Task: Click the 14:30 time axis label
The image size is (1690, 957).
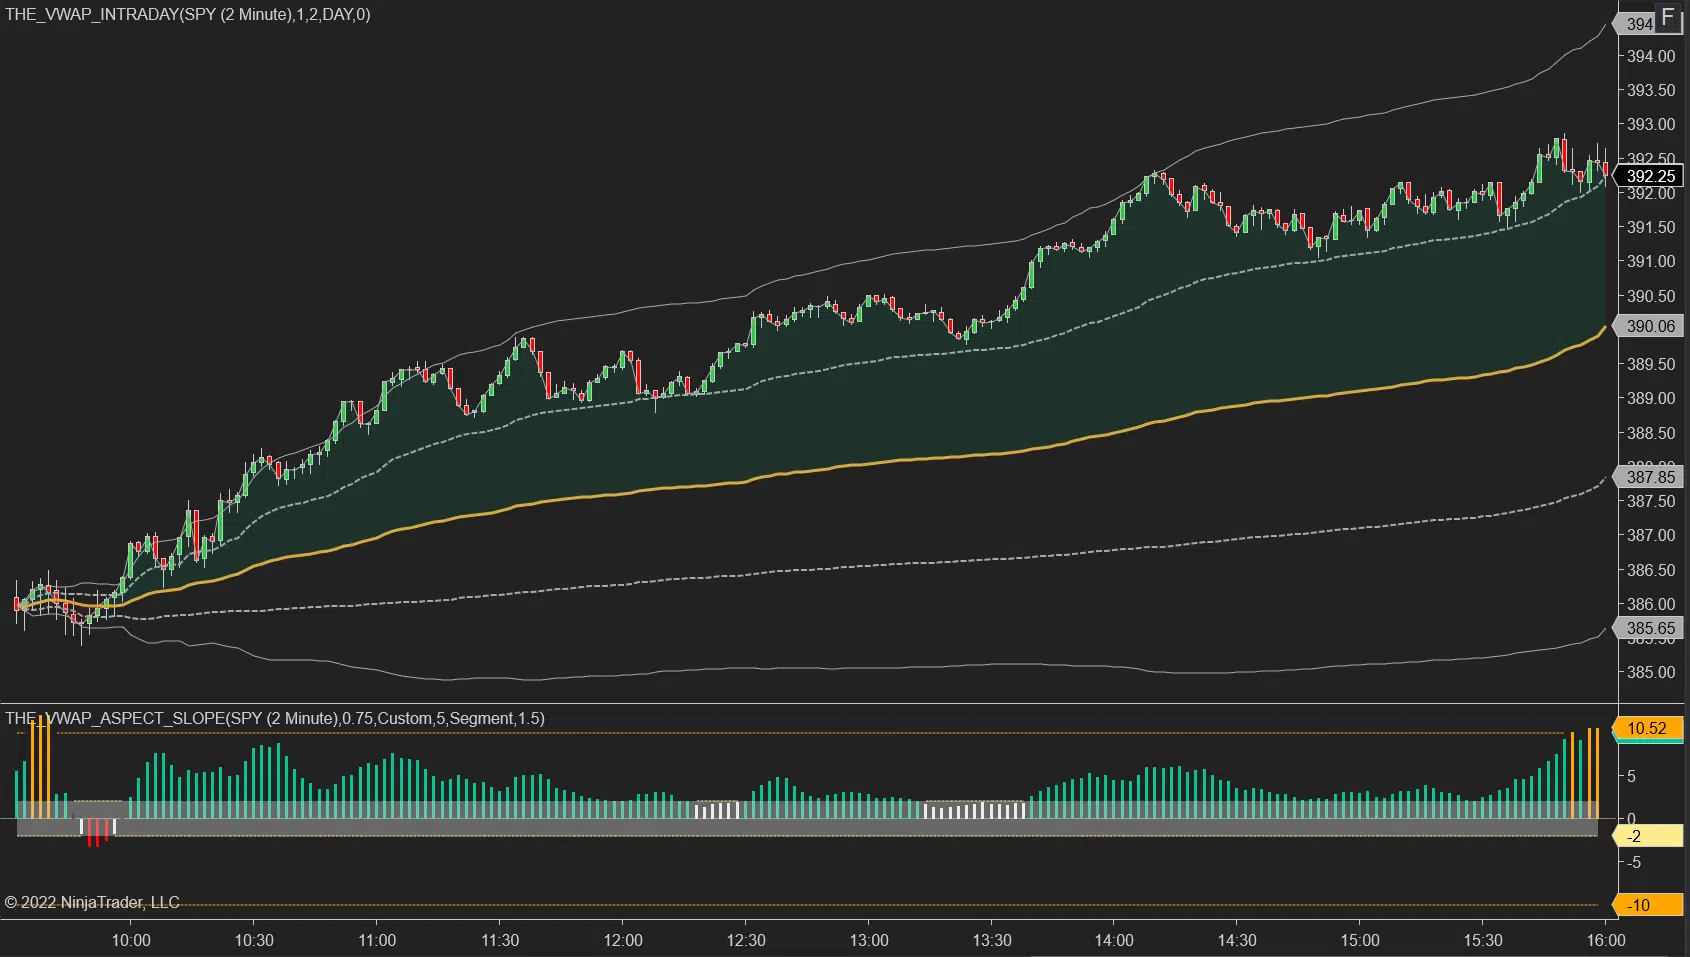Action: (1237, 940)
